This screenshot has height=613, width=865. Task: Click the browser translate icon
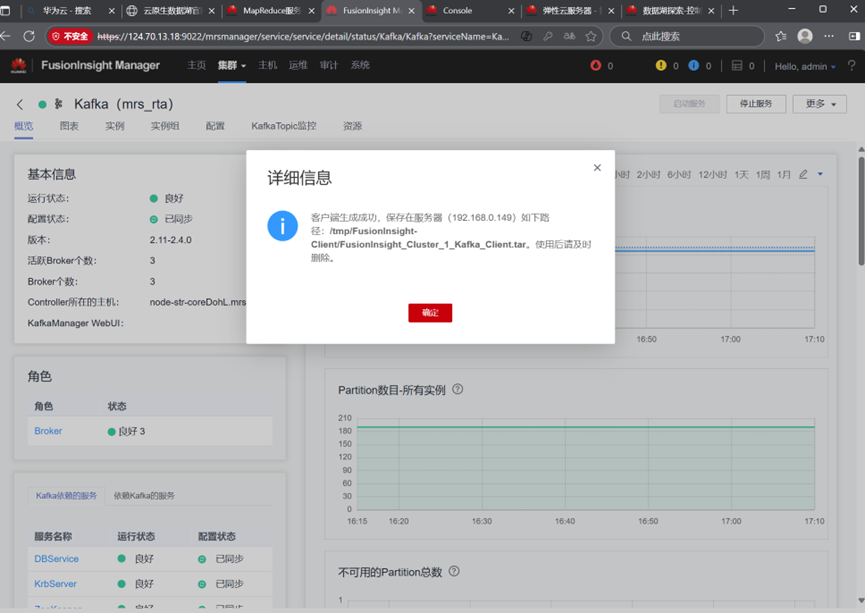569,36
